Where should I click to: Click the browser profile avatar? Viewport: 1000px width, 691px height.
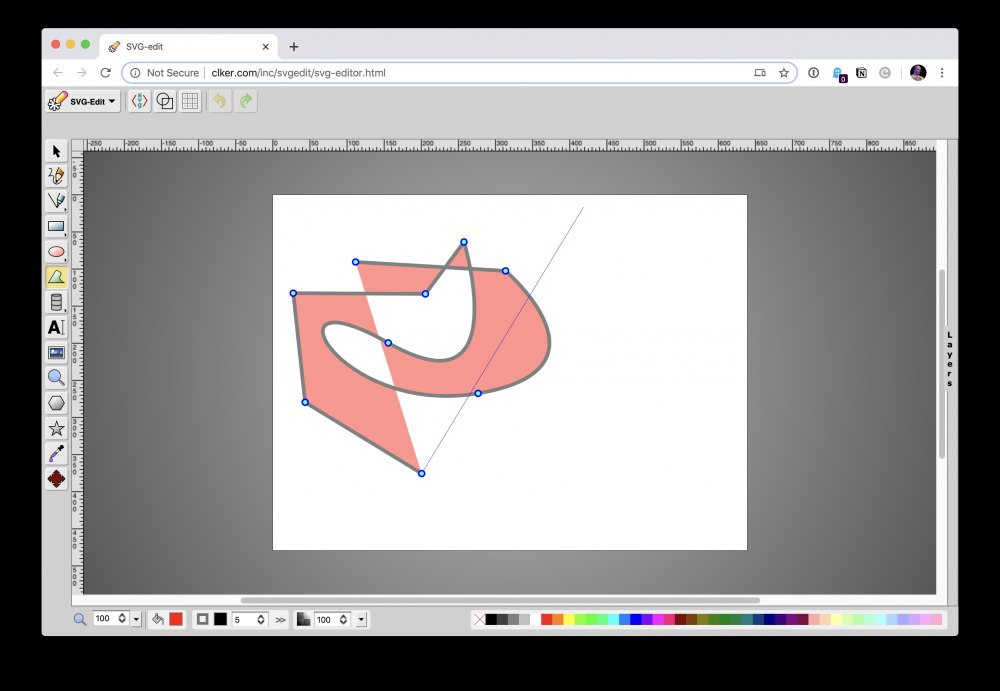click(918, 73)
